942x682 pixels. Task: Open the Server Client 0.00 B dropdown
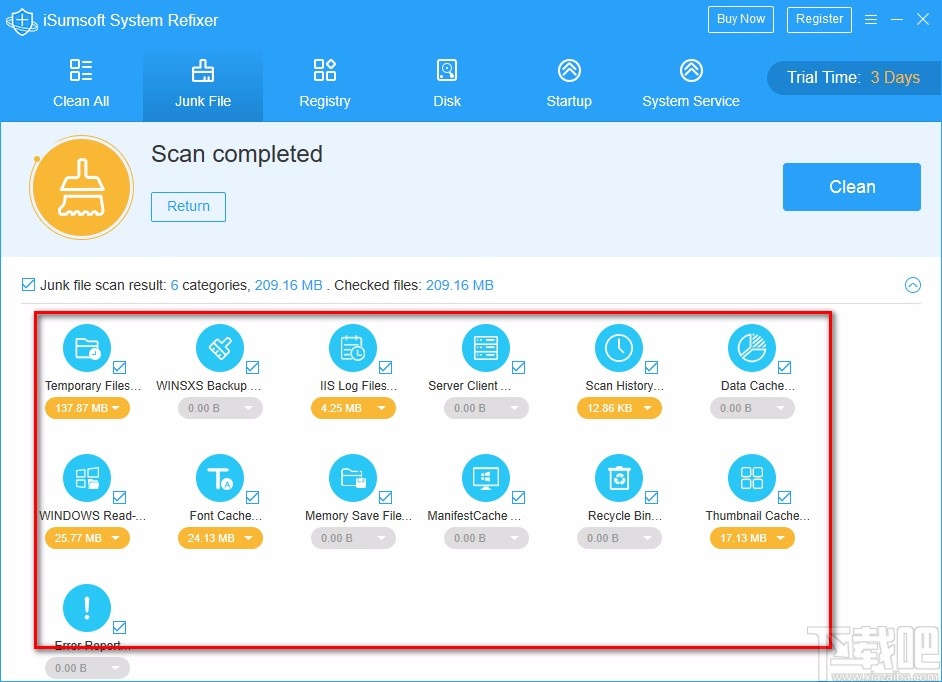tap(487, 408)
